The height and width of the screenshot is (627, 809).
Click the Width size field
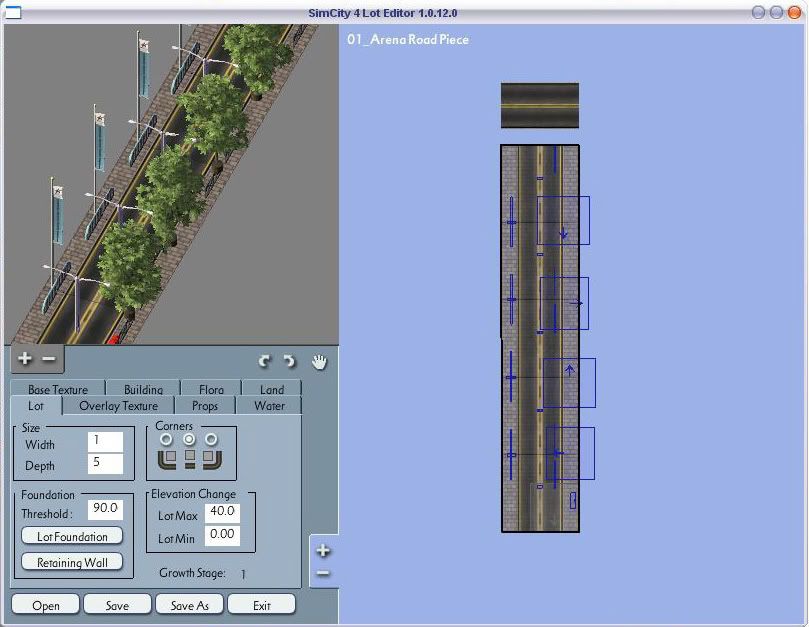pyautogui.click(x=105, y=442)
